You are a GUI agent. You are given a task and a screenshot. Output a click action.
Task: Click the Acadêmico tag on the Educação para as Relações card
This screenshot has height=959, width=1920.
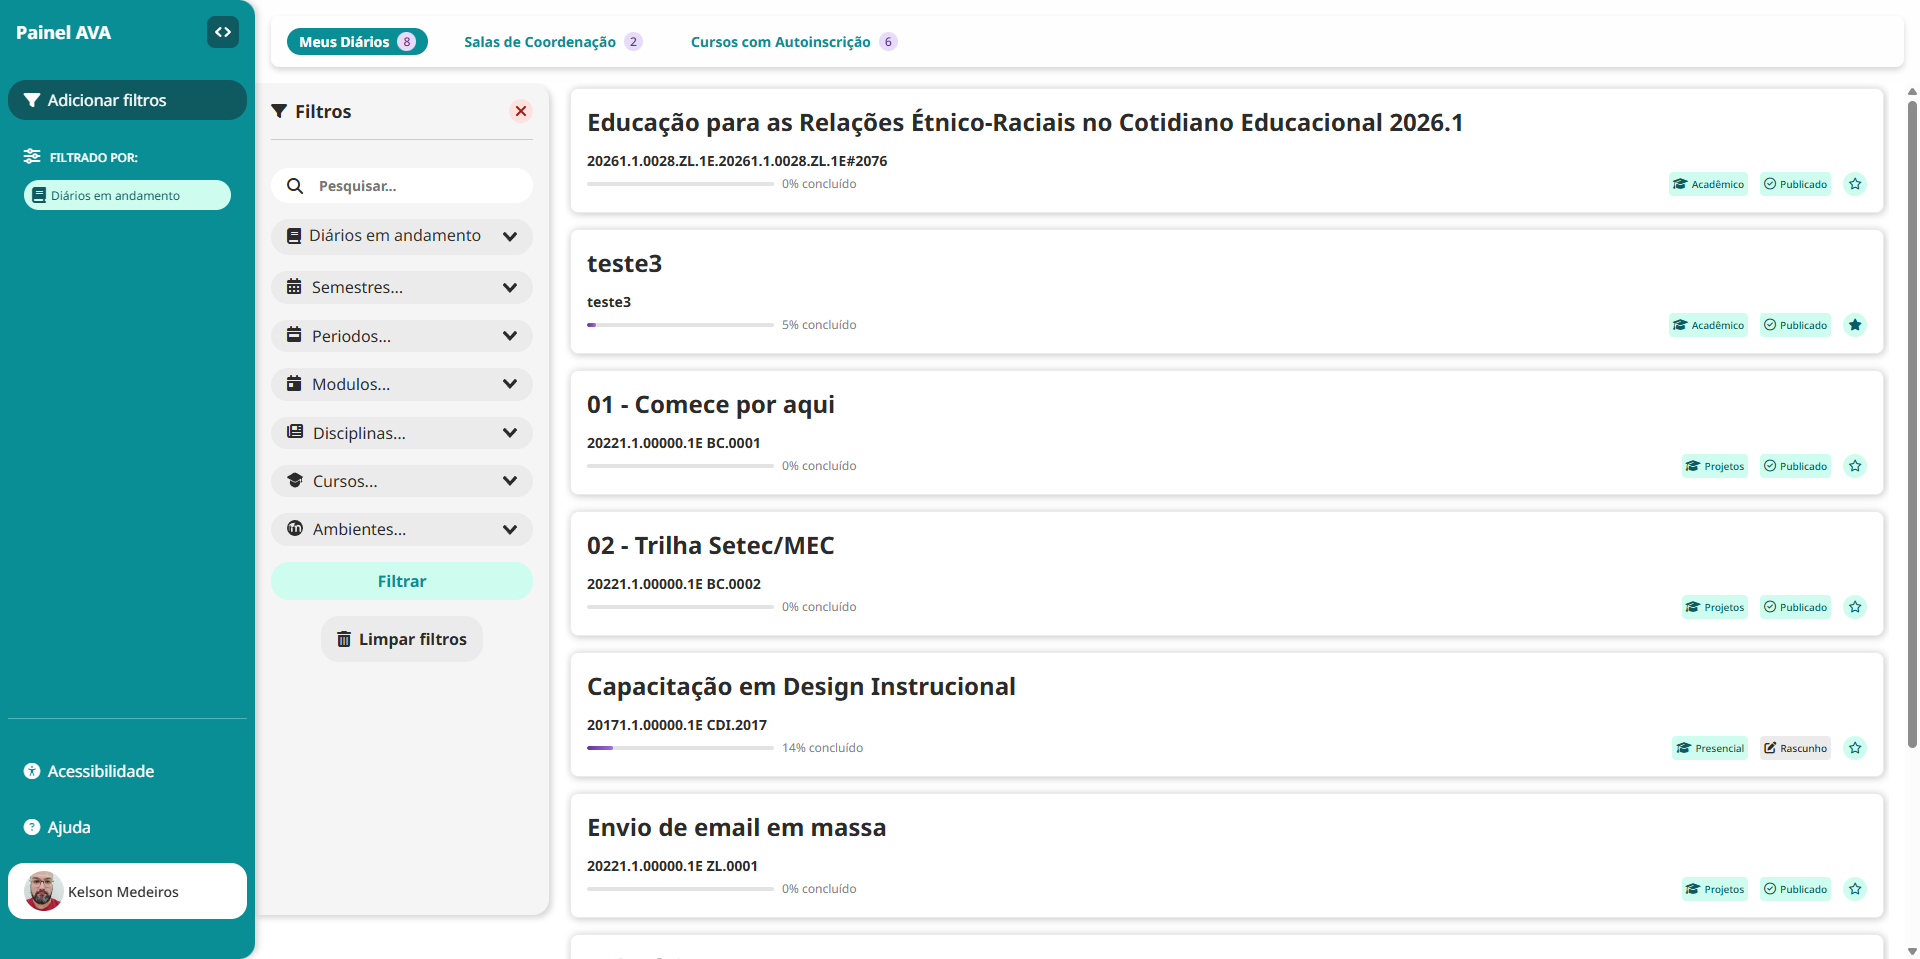pos(1708,184)
